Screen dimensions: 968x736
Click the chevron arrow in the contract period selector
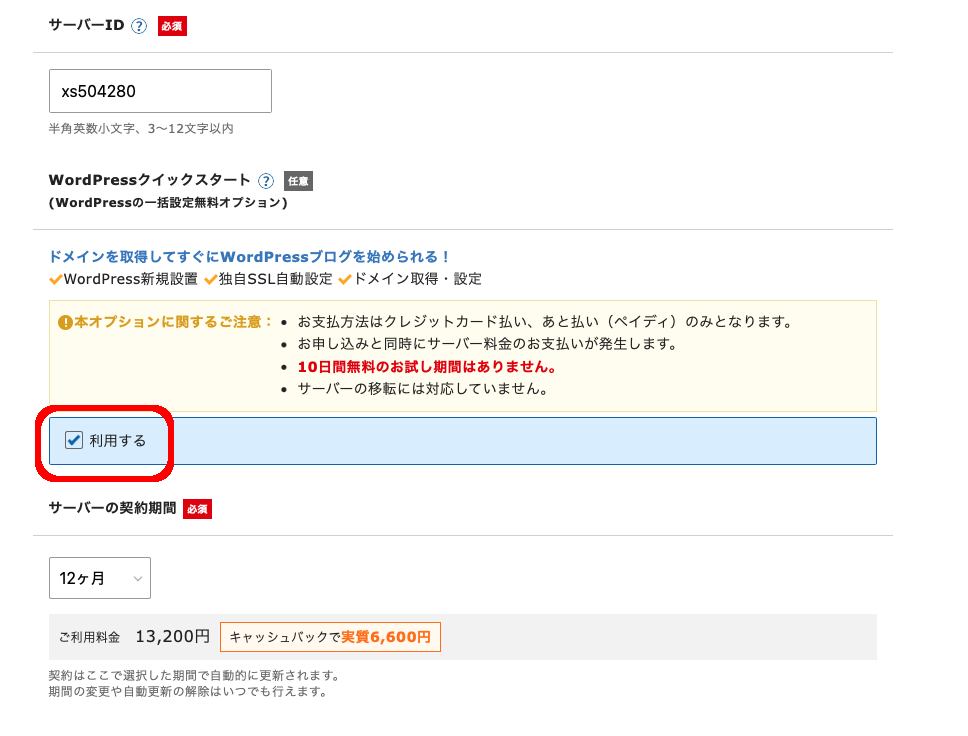coord(136,579)
